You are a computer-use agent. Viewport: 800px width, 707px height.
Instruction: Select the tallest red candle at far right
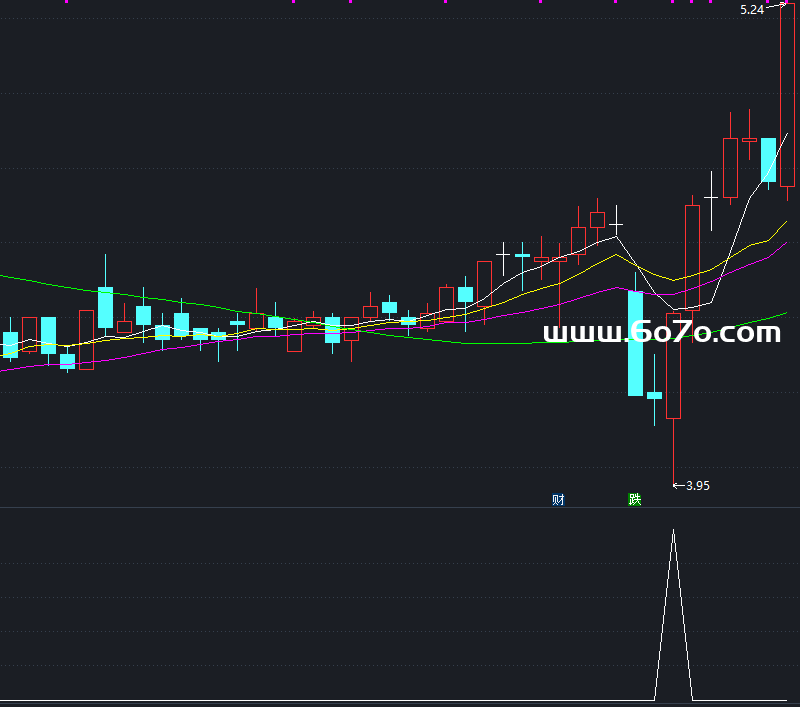click(x=787, y=95)
